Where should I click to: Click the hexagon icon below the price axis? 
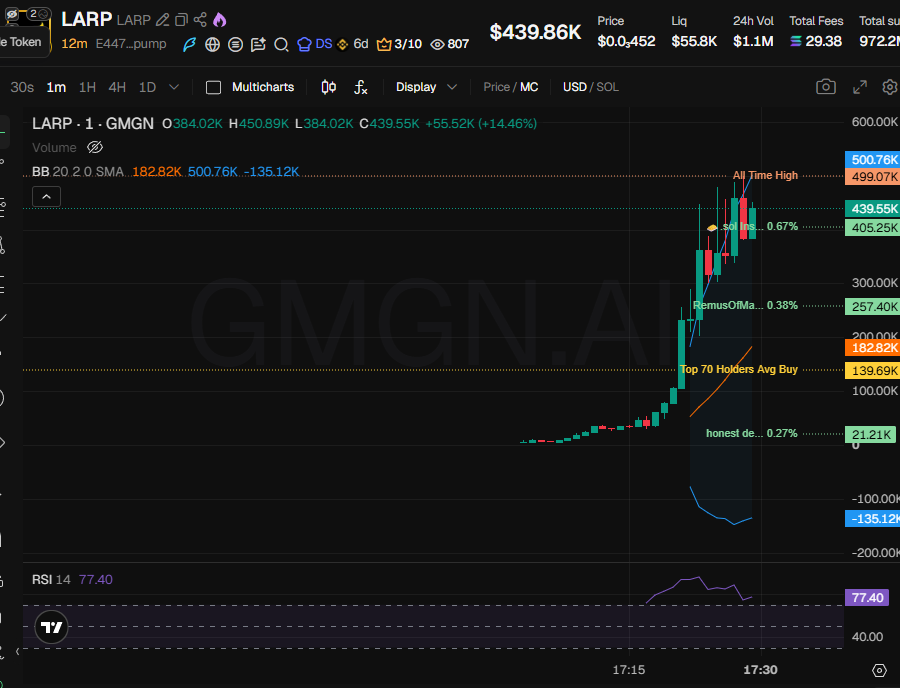[879, 670]
